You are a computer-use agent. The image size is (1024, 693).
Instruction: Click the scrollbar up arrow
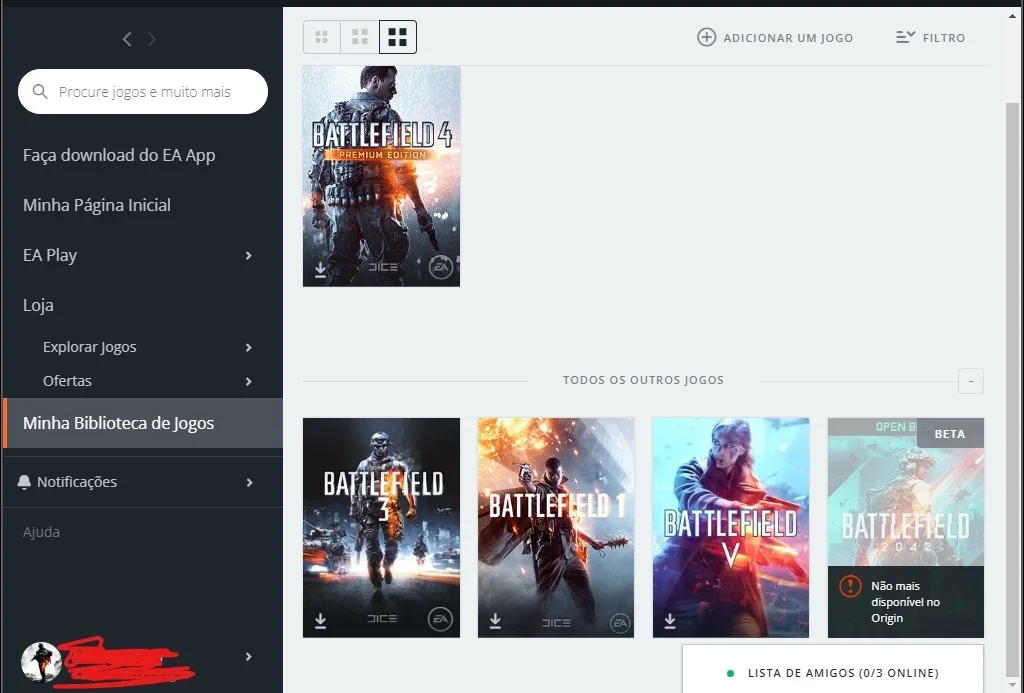pyautogui.click(x=1012, y=15)
